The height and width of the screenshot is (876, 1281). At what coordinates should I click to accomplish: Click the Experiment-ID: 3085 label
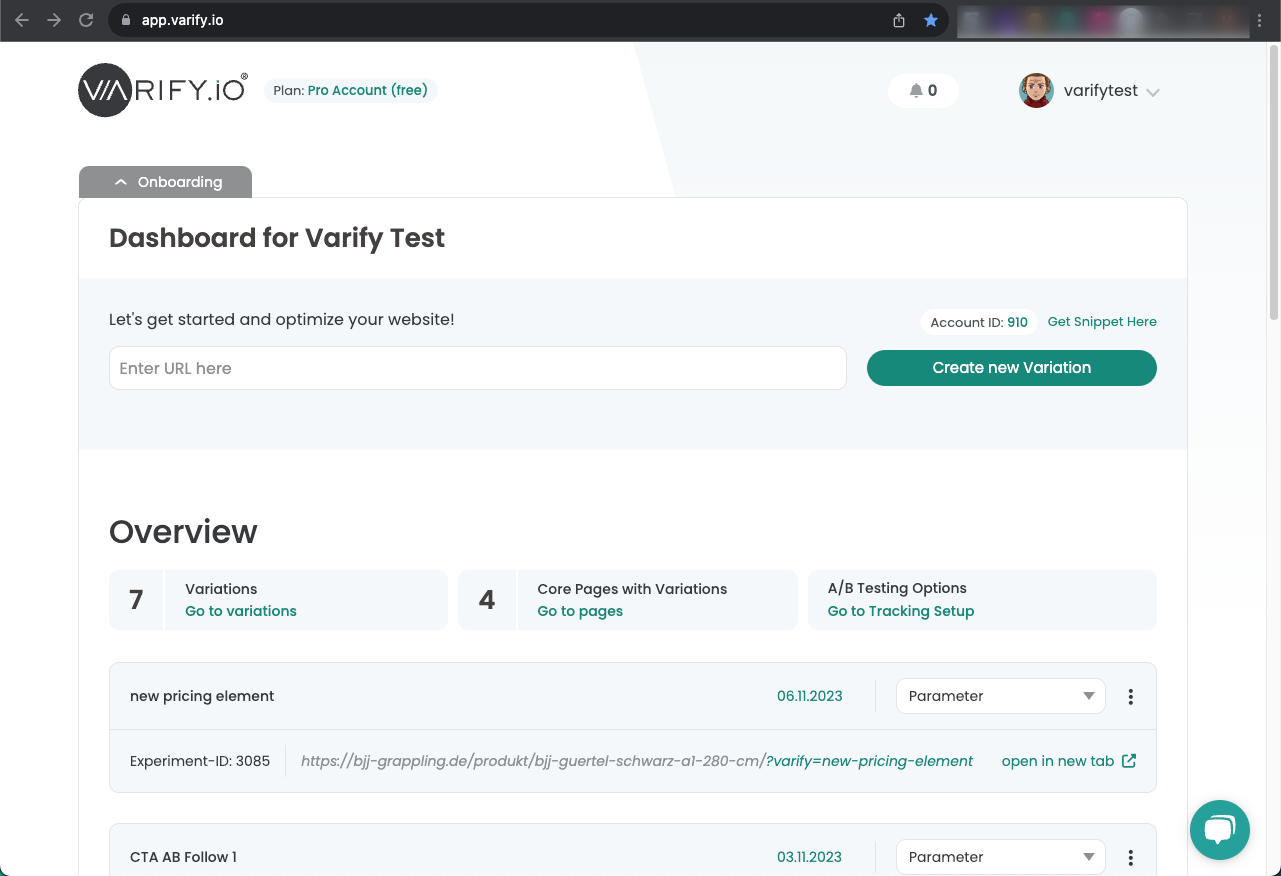200,761
